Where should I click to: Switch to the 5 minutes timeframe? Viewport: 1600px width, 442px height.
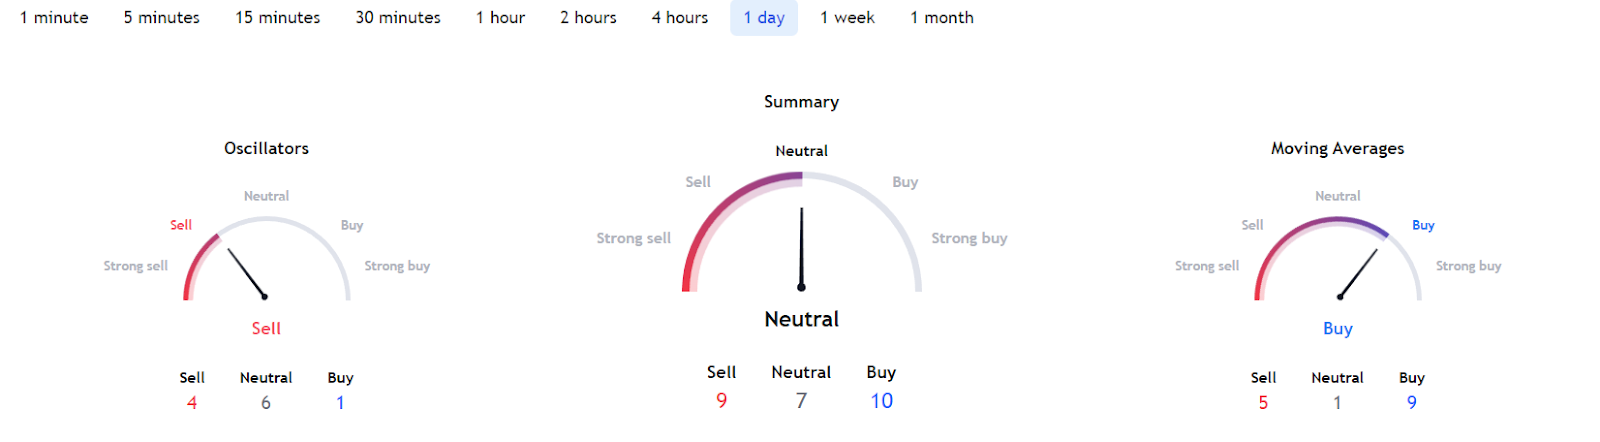point(162,18)
